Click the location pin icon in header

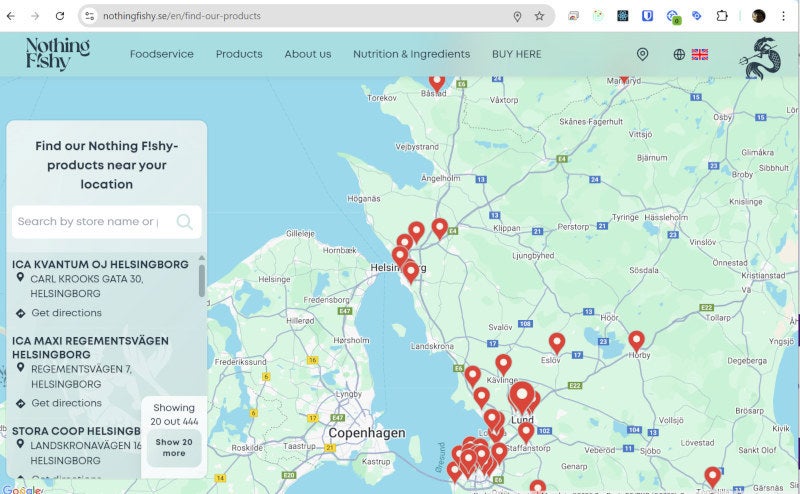(642, 54)
